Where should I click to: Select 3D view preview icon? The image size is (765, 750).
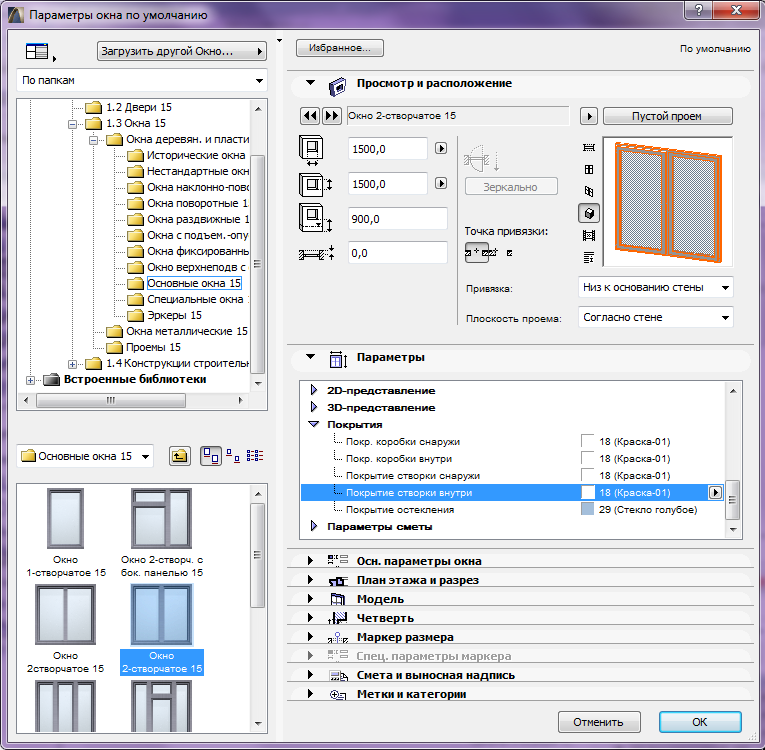coord(589,213)
